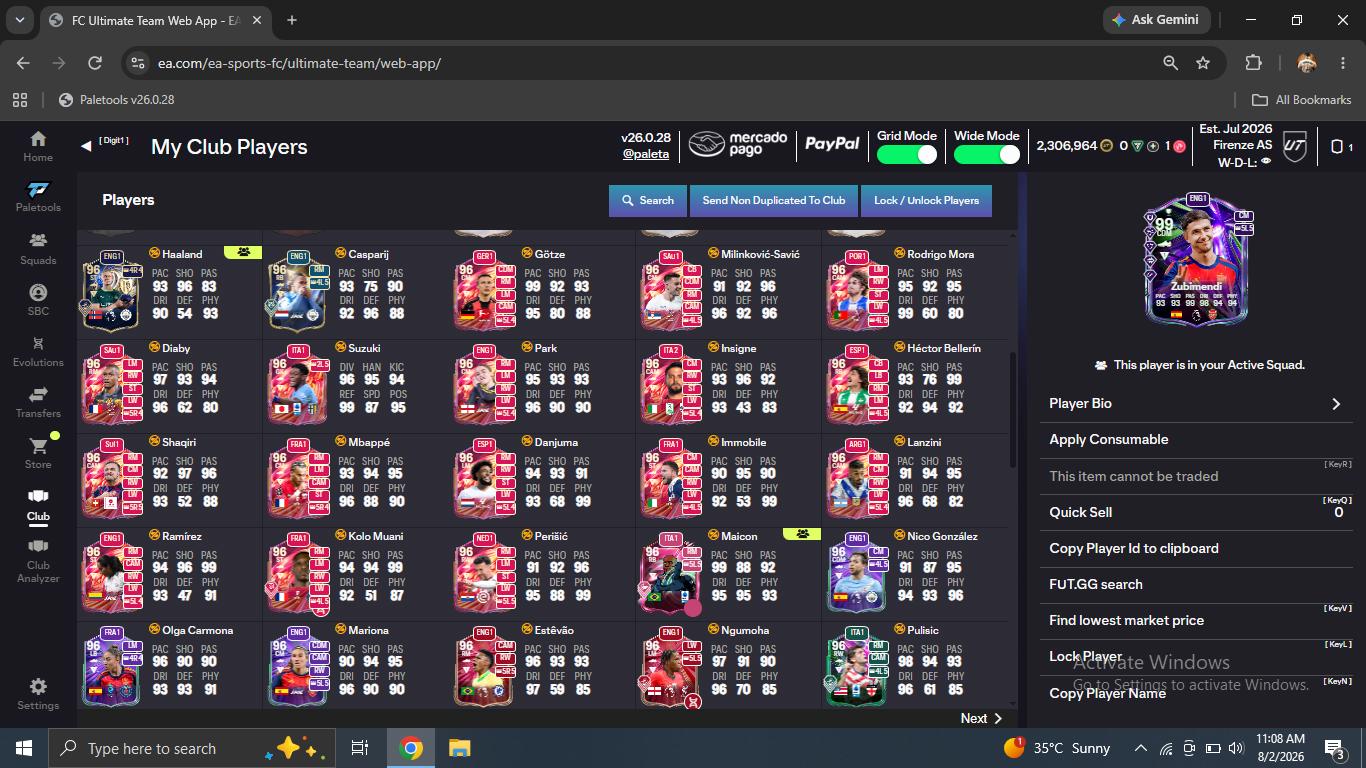
Task: Click the PayPal donation logo
Action: pos(832,145)
